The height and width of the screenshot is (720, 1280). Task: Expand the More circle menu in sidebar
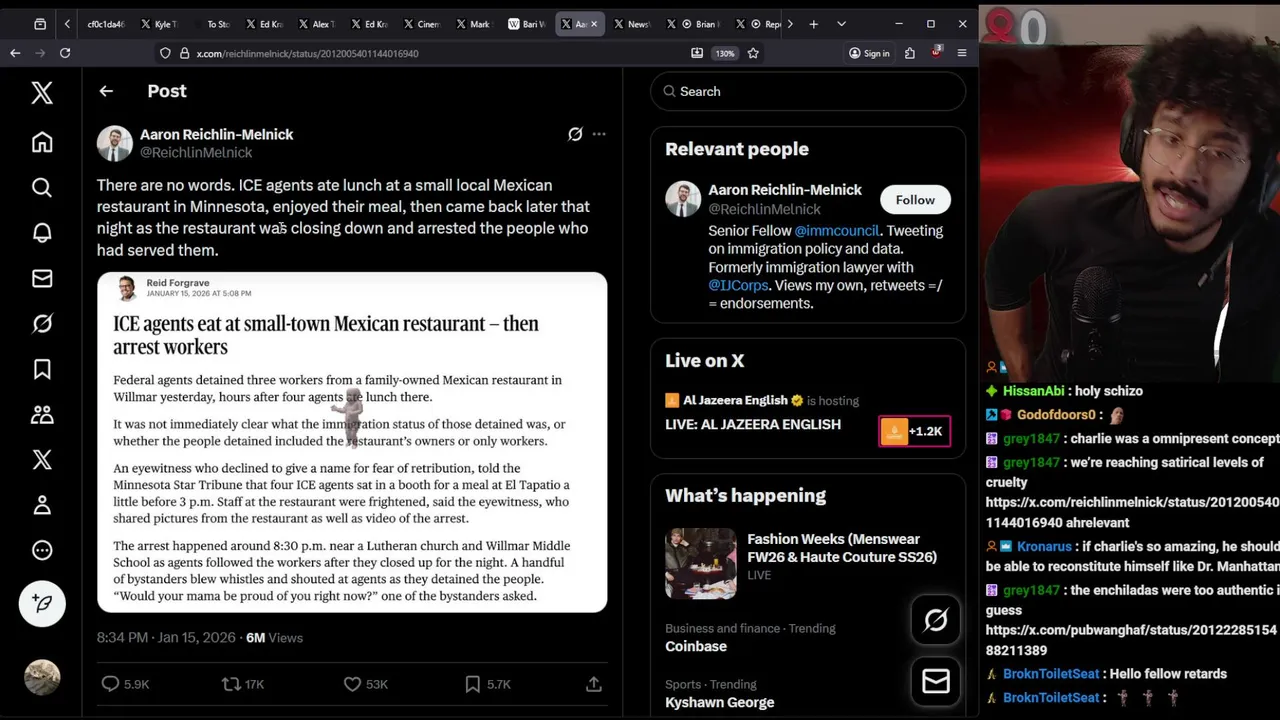[42, 550]
